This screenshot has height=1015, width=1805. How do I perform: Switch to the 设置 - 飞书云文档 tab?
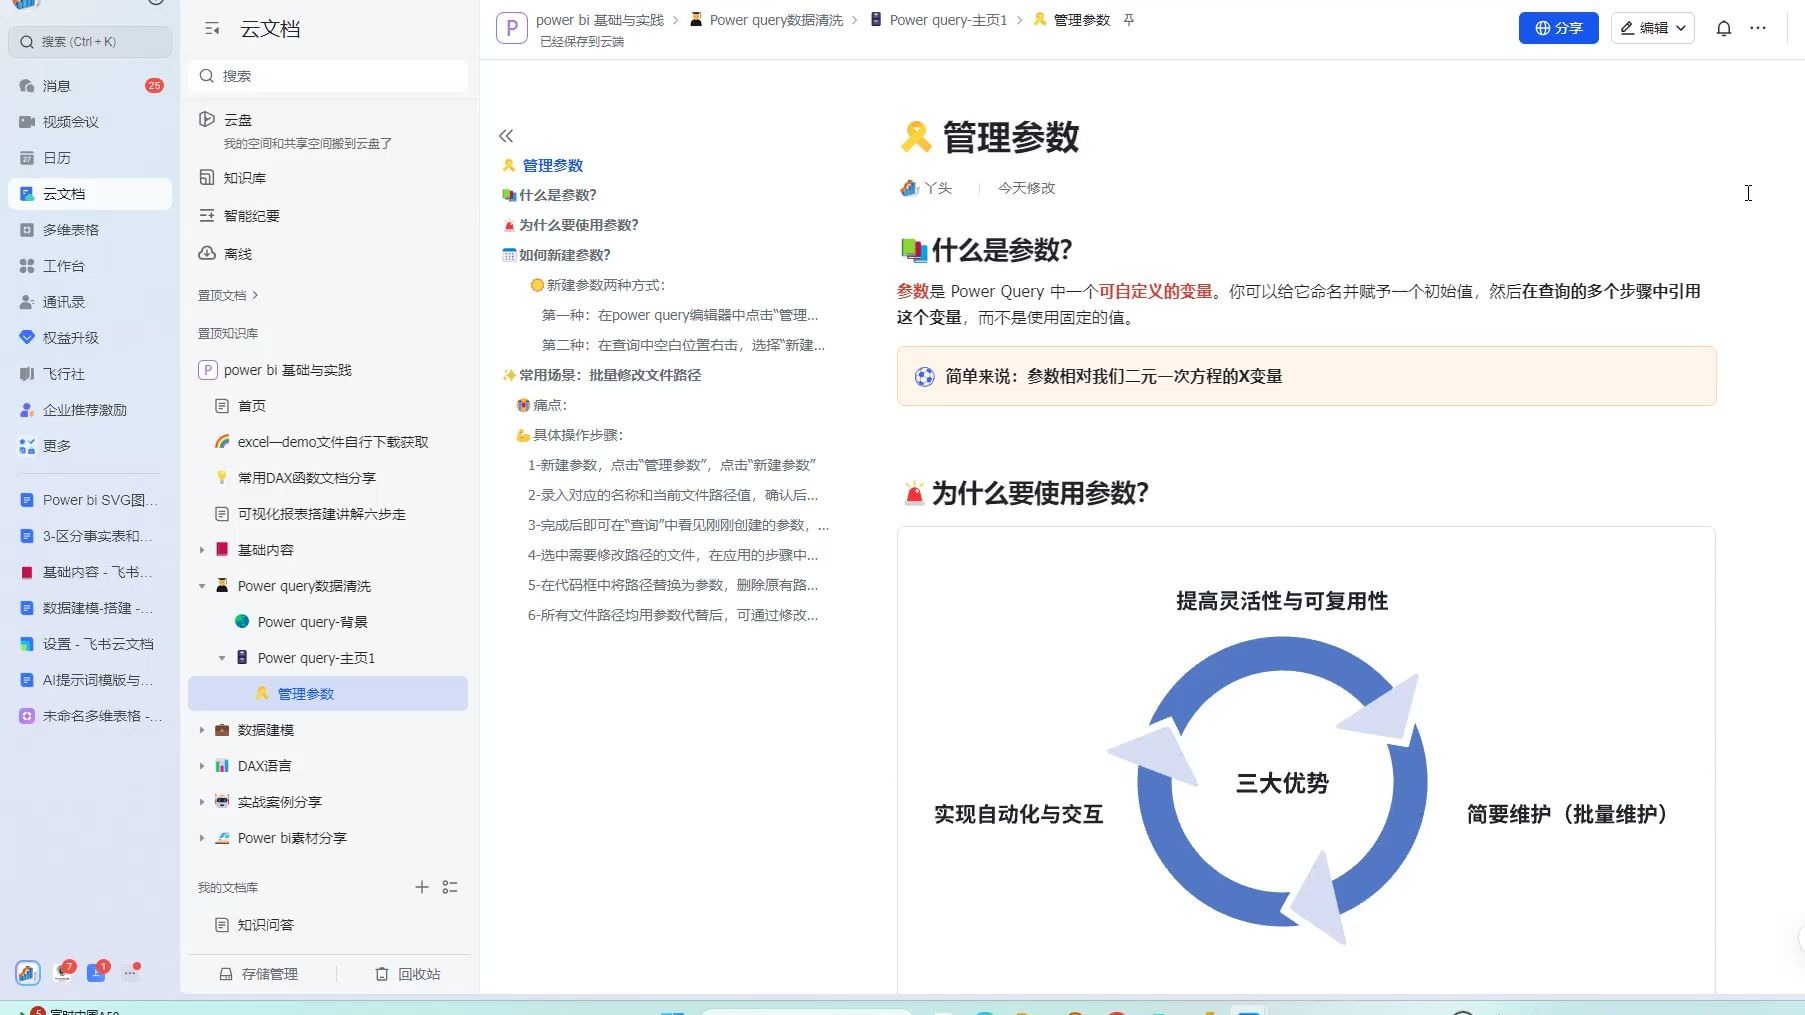tap(90, 644)
